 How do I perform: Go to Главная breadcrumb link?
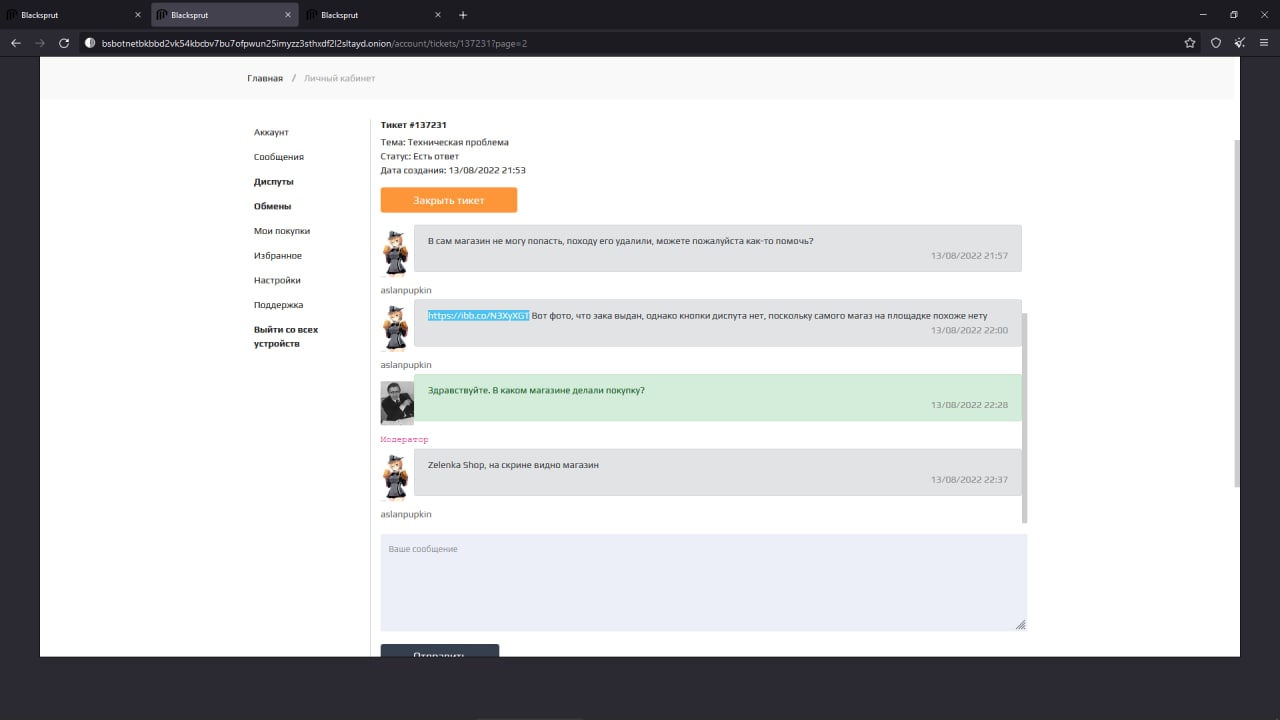(x=265, y=78)
